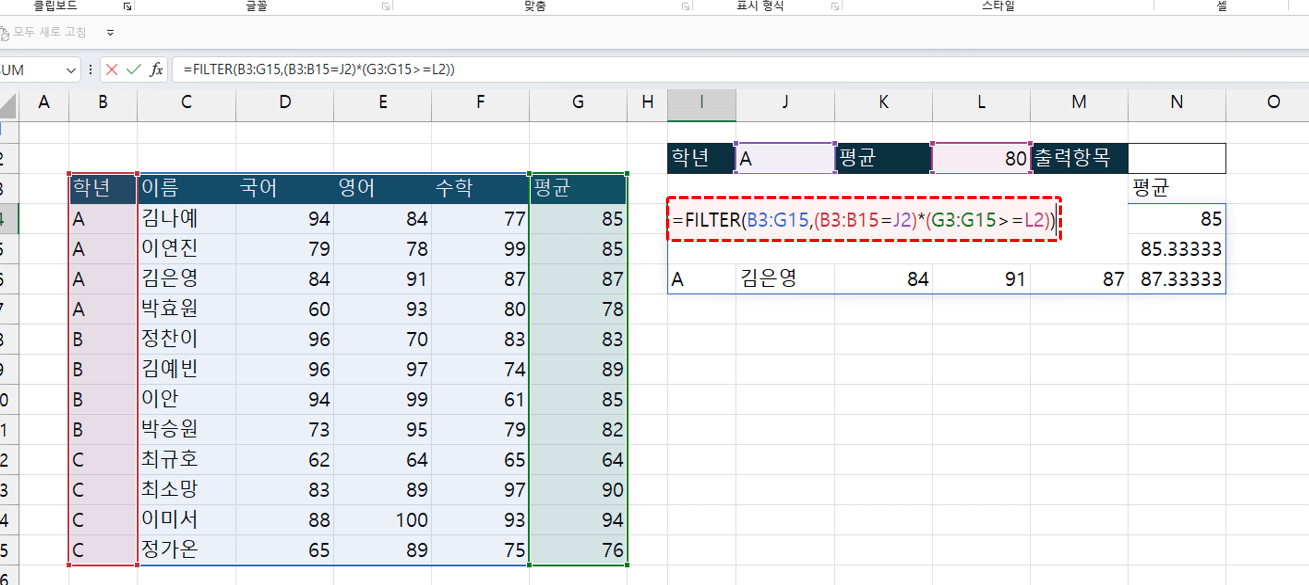Click the filtered result value 91 in column L
This screenshot has height=585, width=1309.
tap(981, 279)
